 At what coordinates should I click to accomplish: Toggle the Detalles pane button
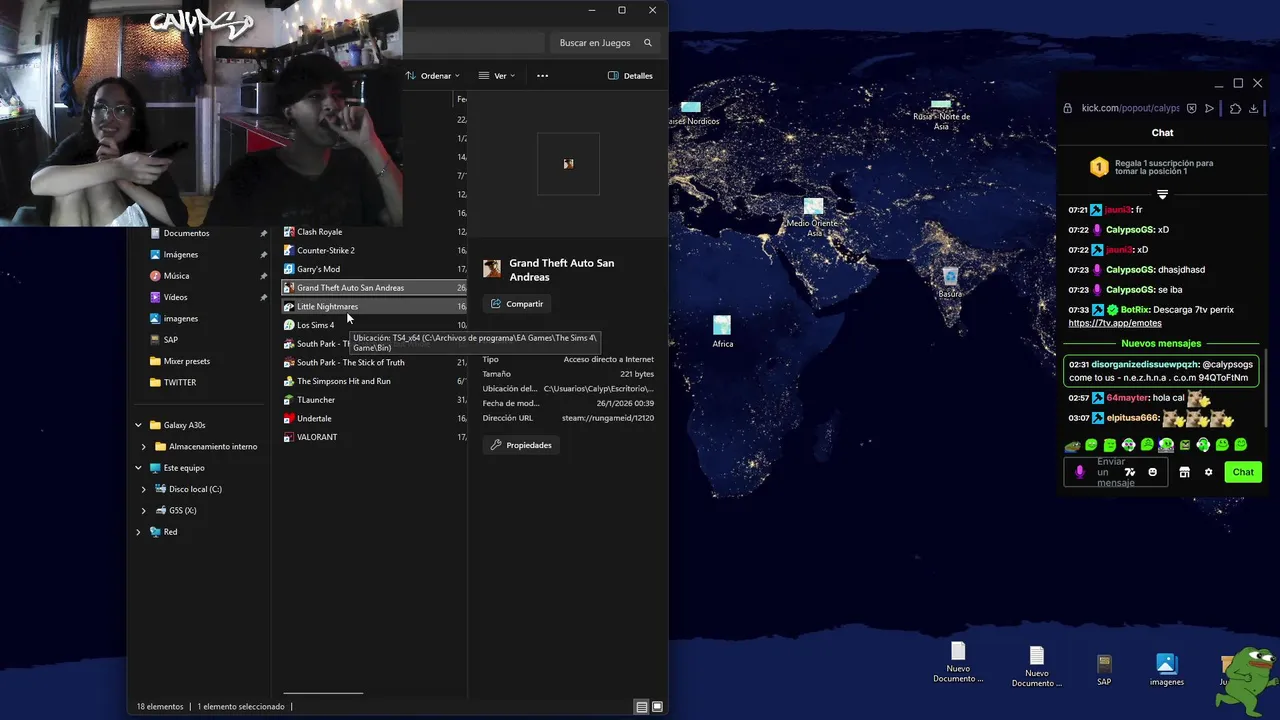point(630,76)
